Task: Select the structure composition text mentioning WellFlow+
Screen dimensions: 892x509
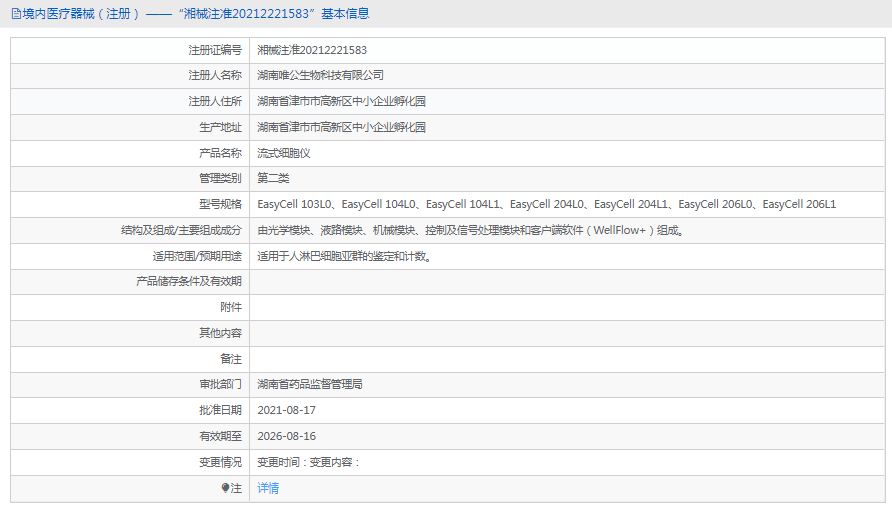Action: tap(471, 230)
